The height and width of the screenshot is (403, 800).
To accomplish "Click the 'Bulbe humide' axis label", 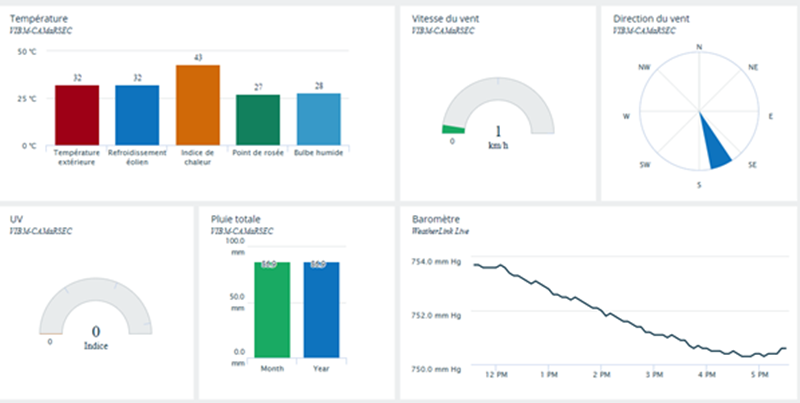I will (x=319, y=153).
